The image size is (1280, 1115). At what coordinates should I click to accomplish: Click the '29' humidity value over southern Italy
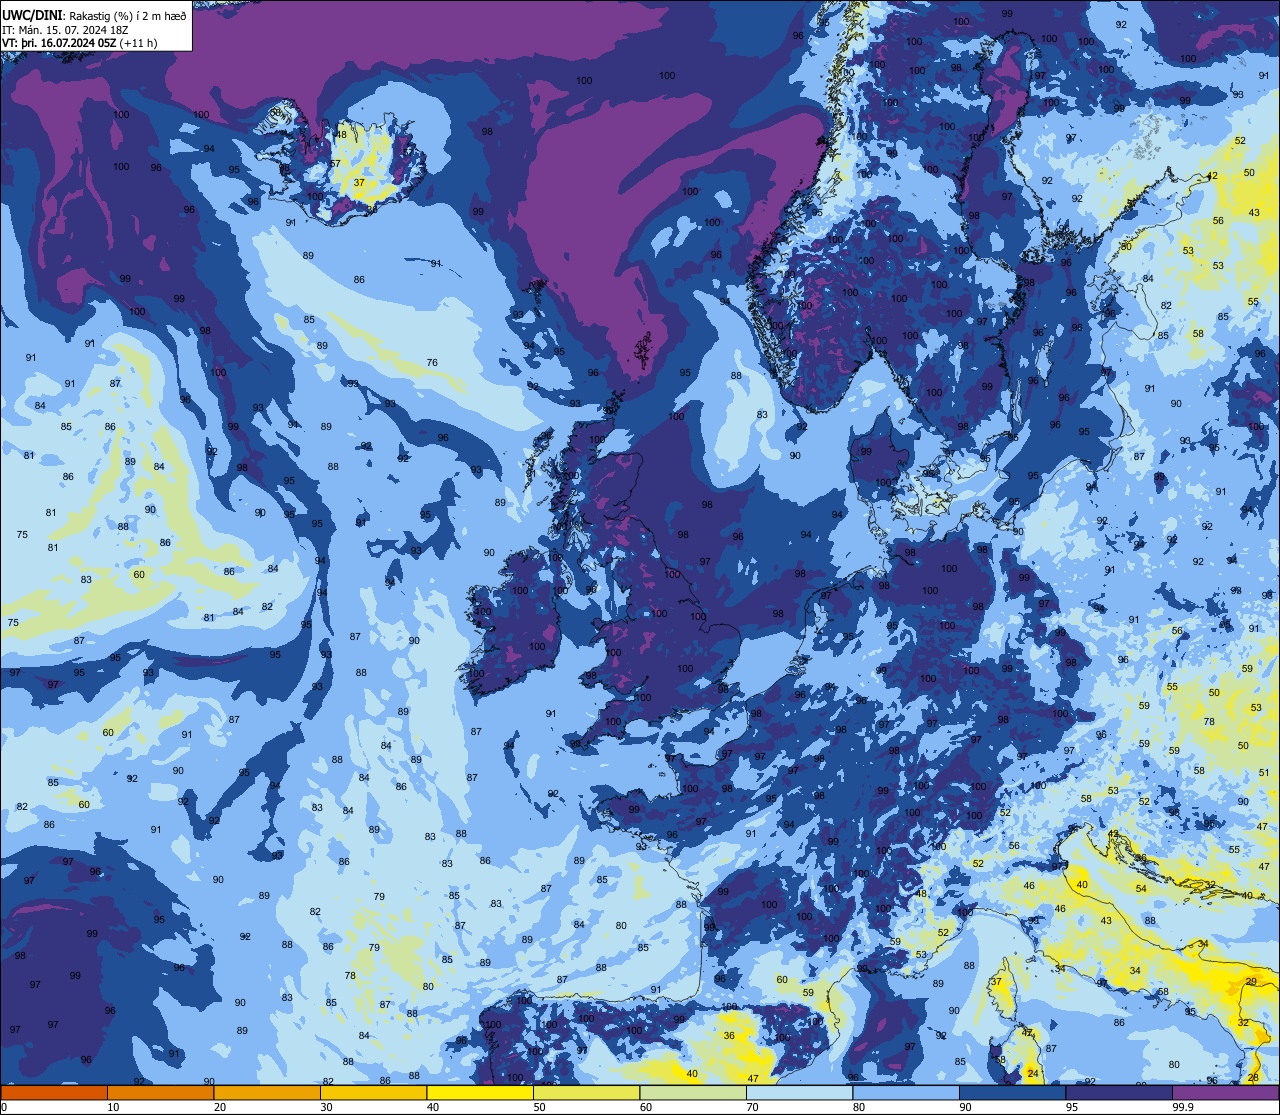[x=1251, y=982]
